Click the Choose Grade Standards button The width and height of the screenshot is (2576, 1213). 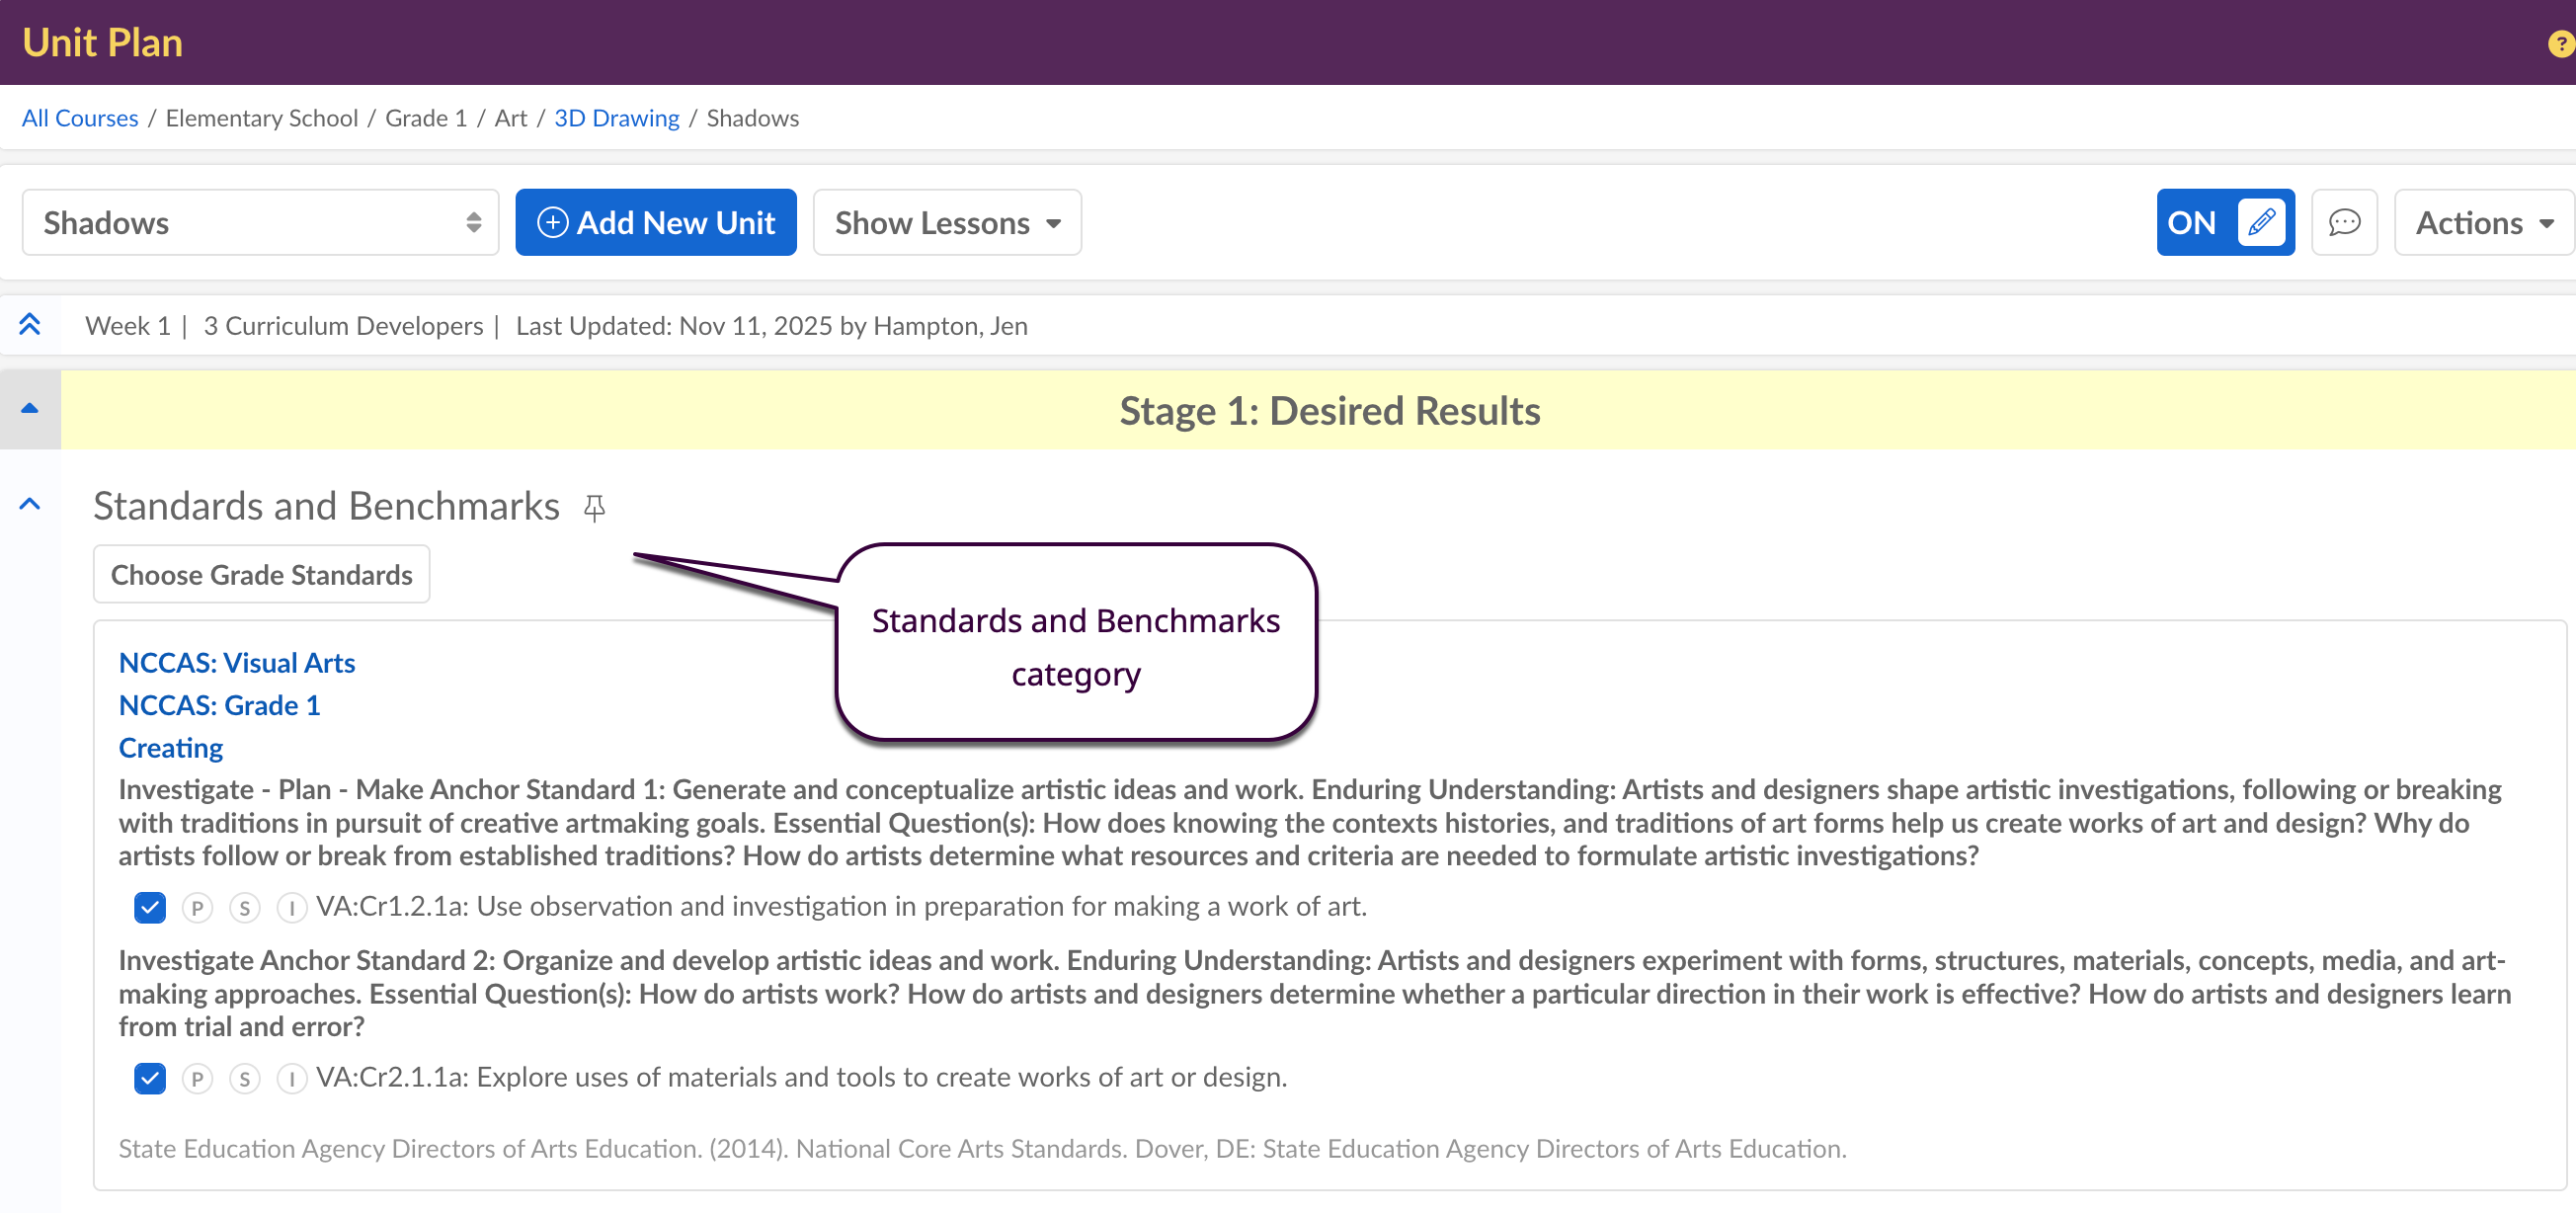click(261, 575)
